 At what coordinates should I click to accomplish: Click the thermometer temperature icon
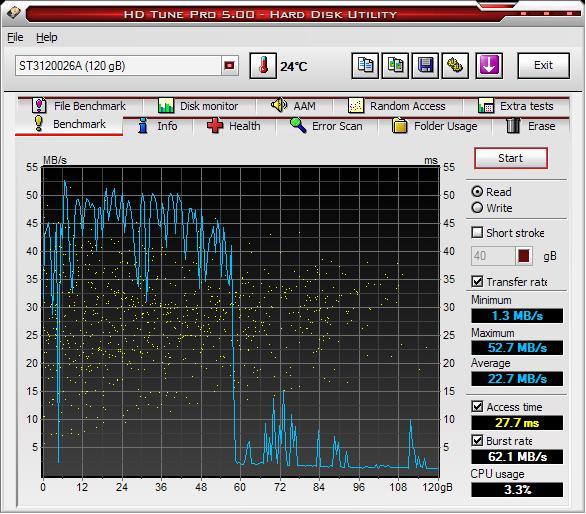coord(263,66)
